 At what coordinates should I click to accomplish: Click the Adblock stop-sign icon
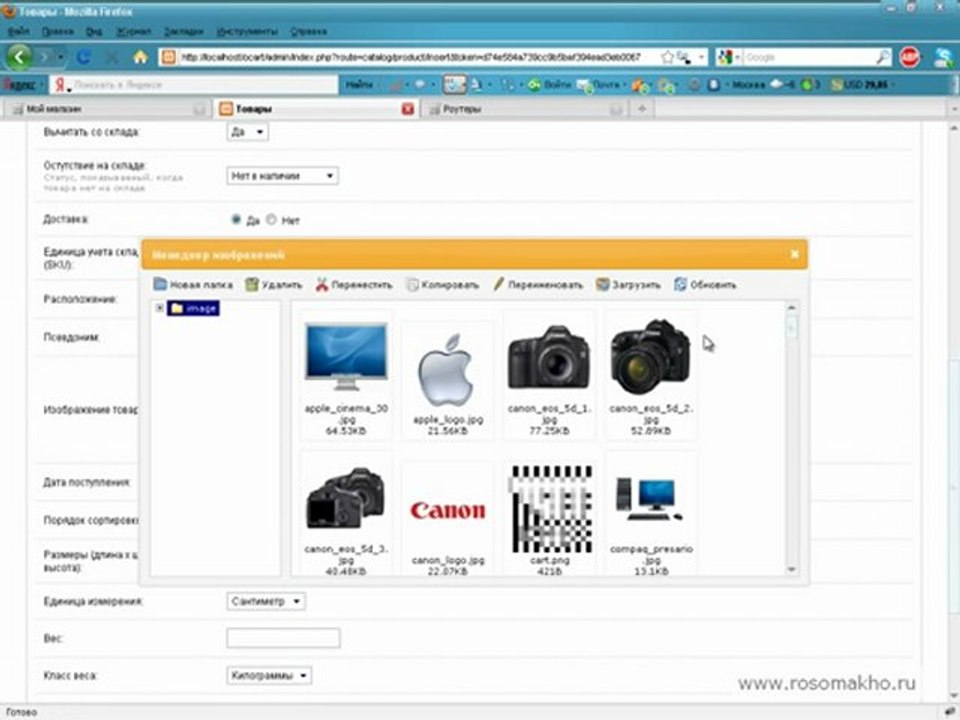909,57
